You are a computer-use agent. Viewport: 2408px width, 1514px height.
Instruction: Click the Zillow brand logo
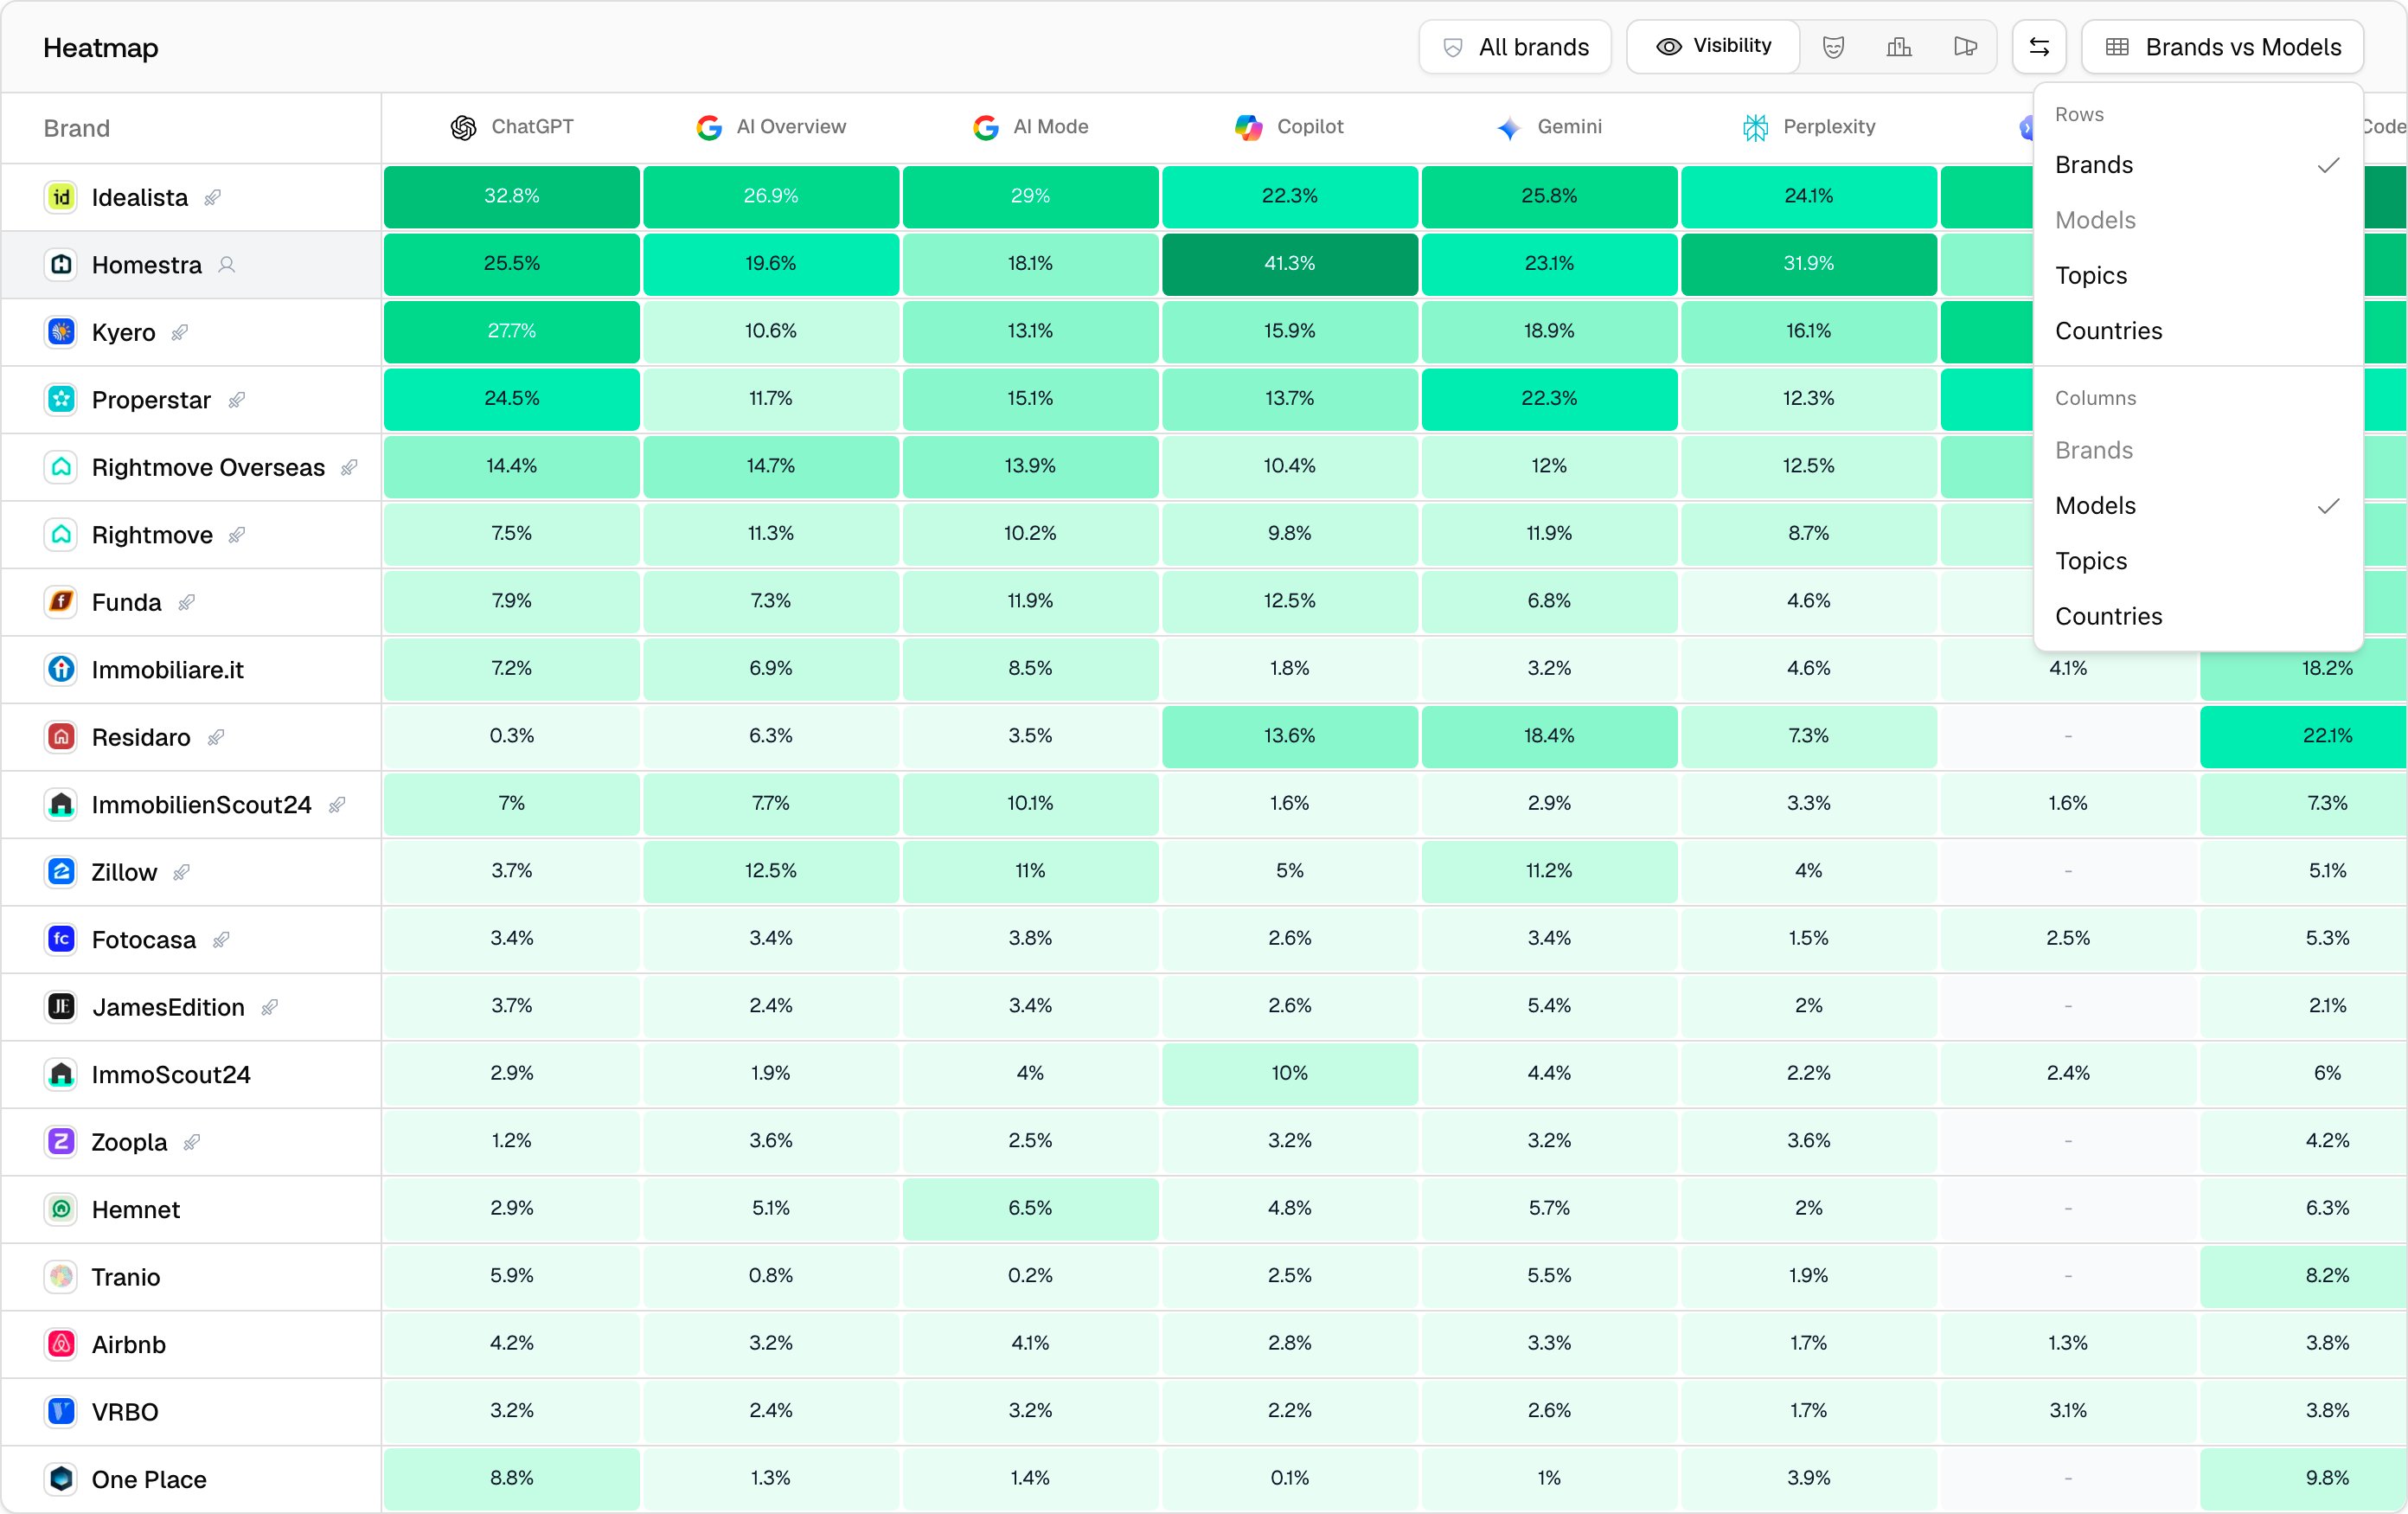(x=61, y=872)
